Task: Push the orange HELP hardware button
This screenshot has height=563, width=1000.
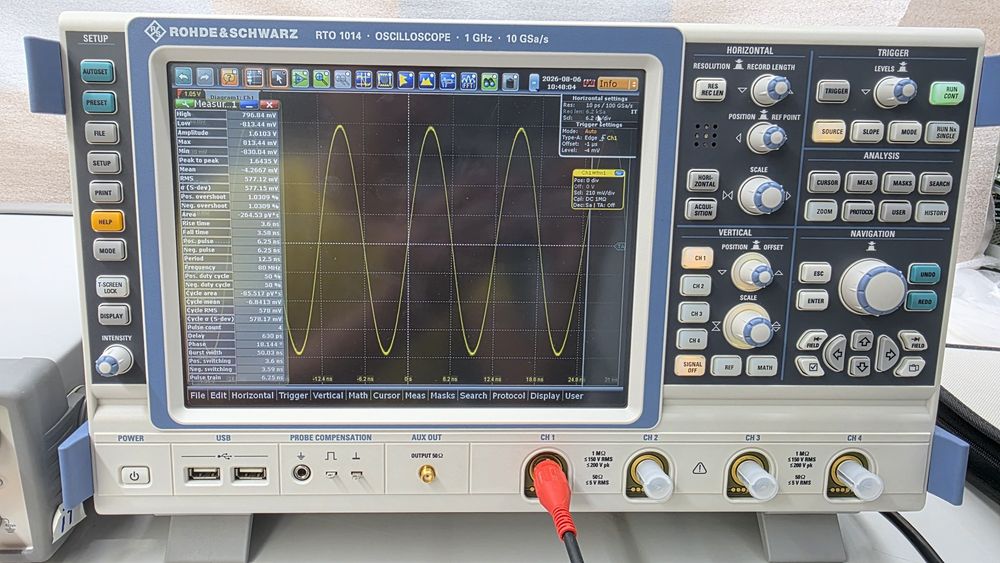Action: tap(107, 222)
